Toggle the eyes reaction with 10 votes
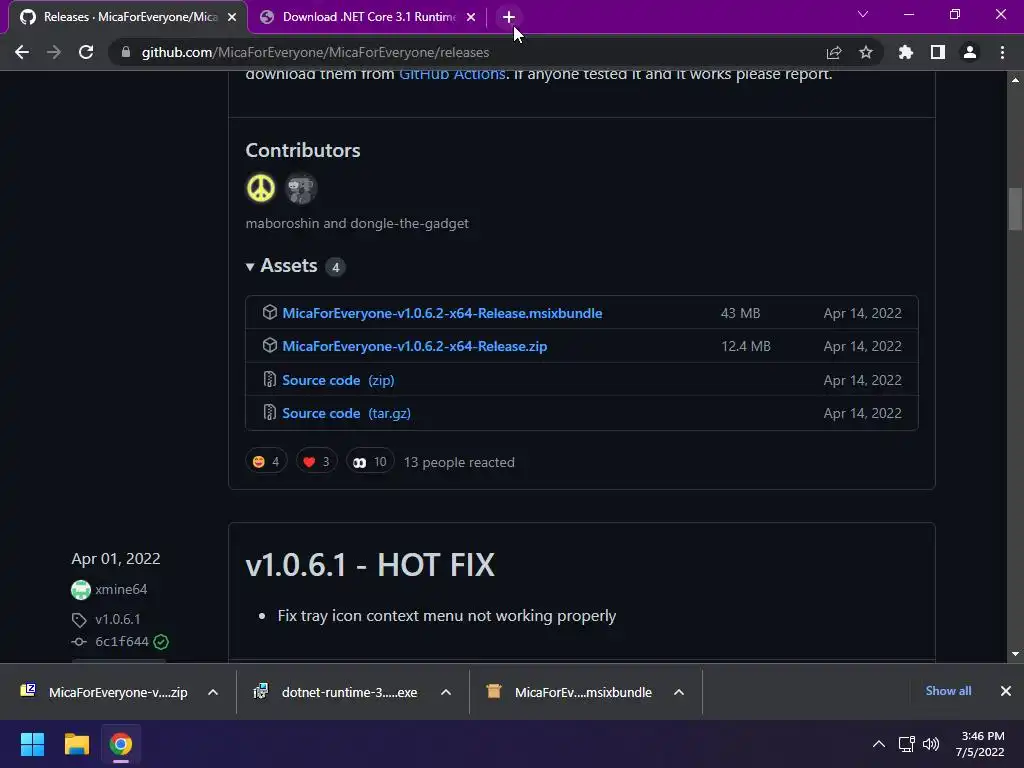 click(x=370, y=462)
